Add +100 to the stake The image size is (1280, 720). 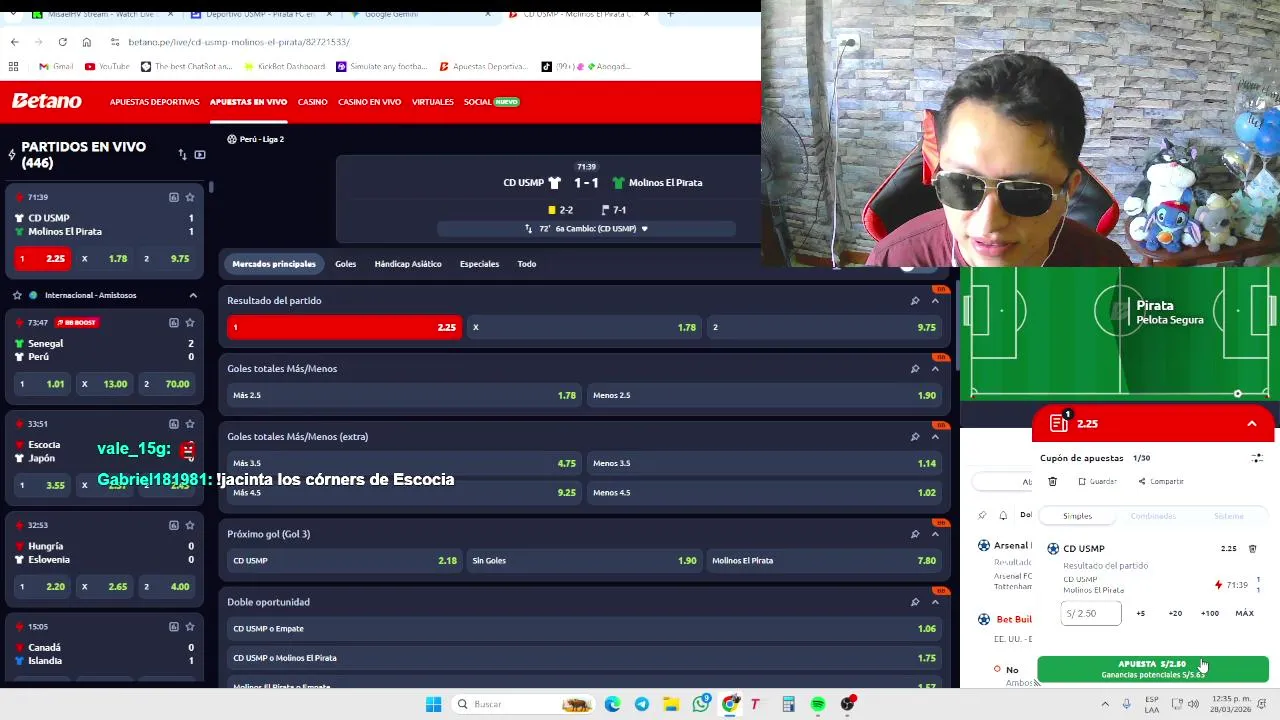(1210, 613)
